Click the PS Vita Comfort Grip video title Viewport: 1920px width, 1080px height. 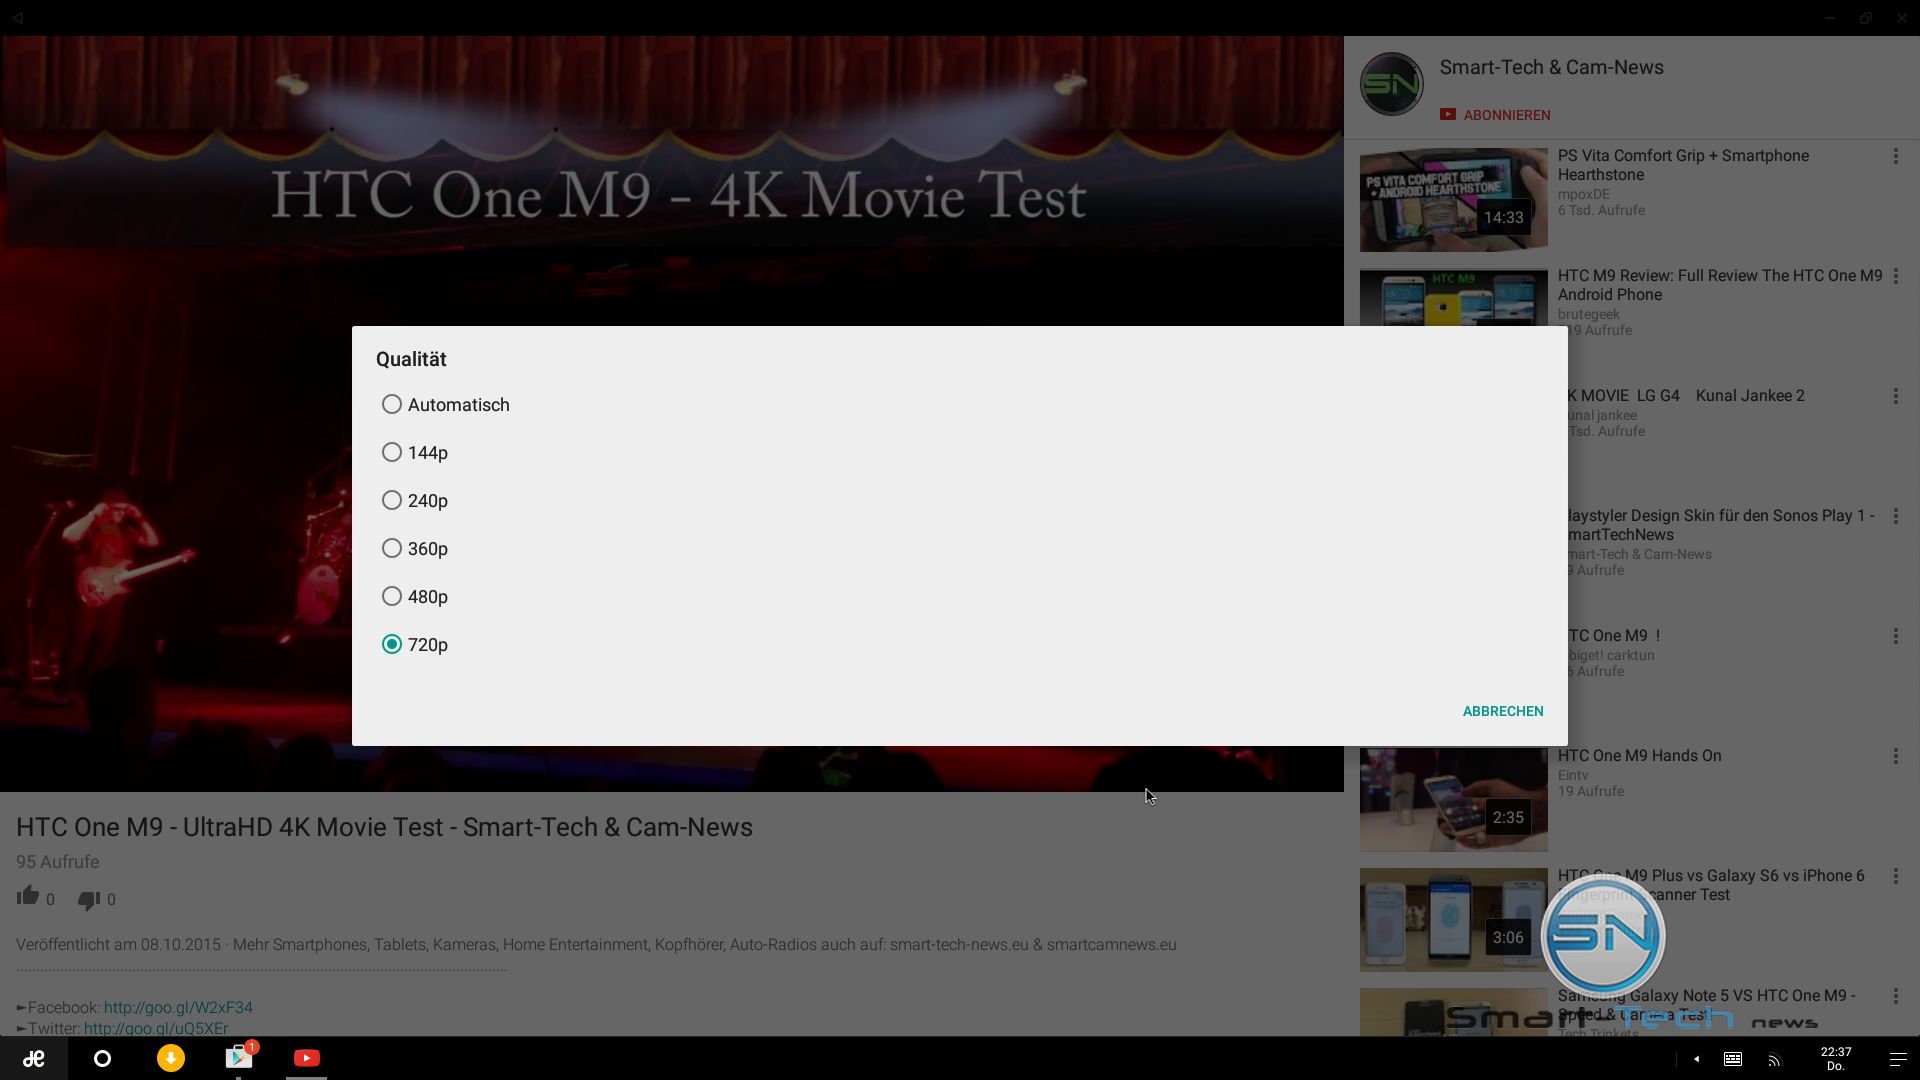[x=1683, y=165]
